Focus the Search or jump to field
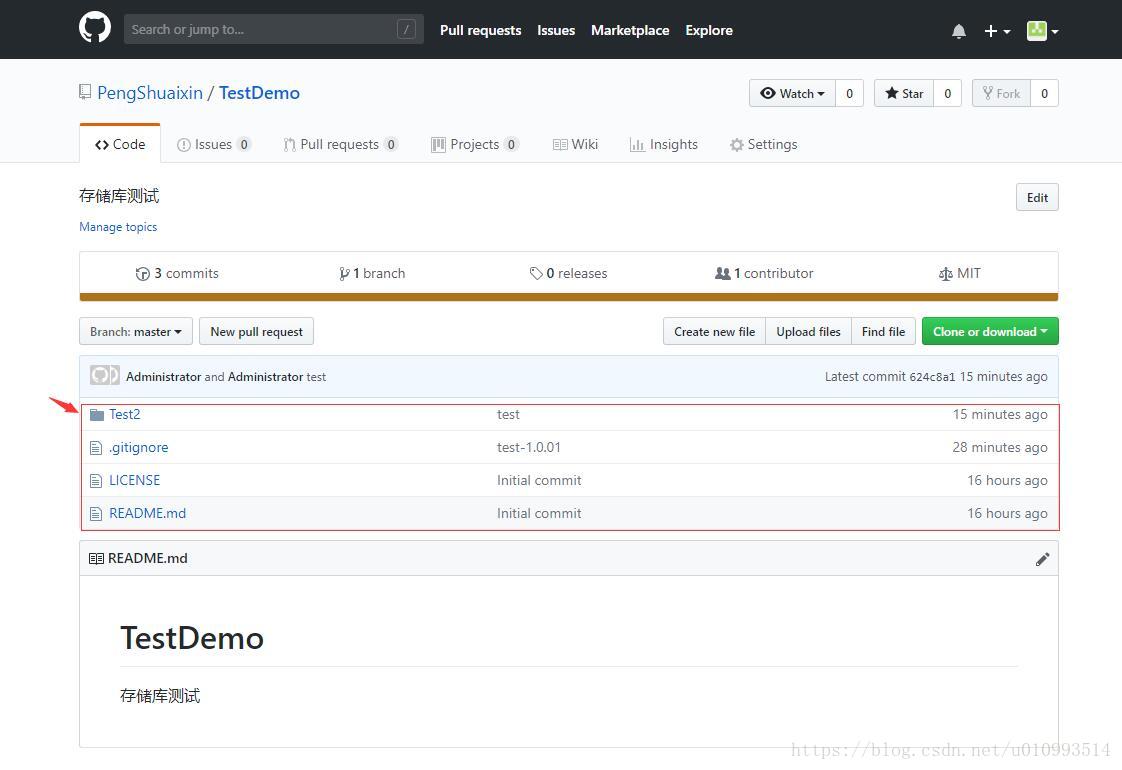The width and height of the screenshot is (1122, 770). 273,29
